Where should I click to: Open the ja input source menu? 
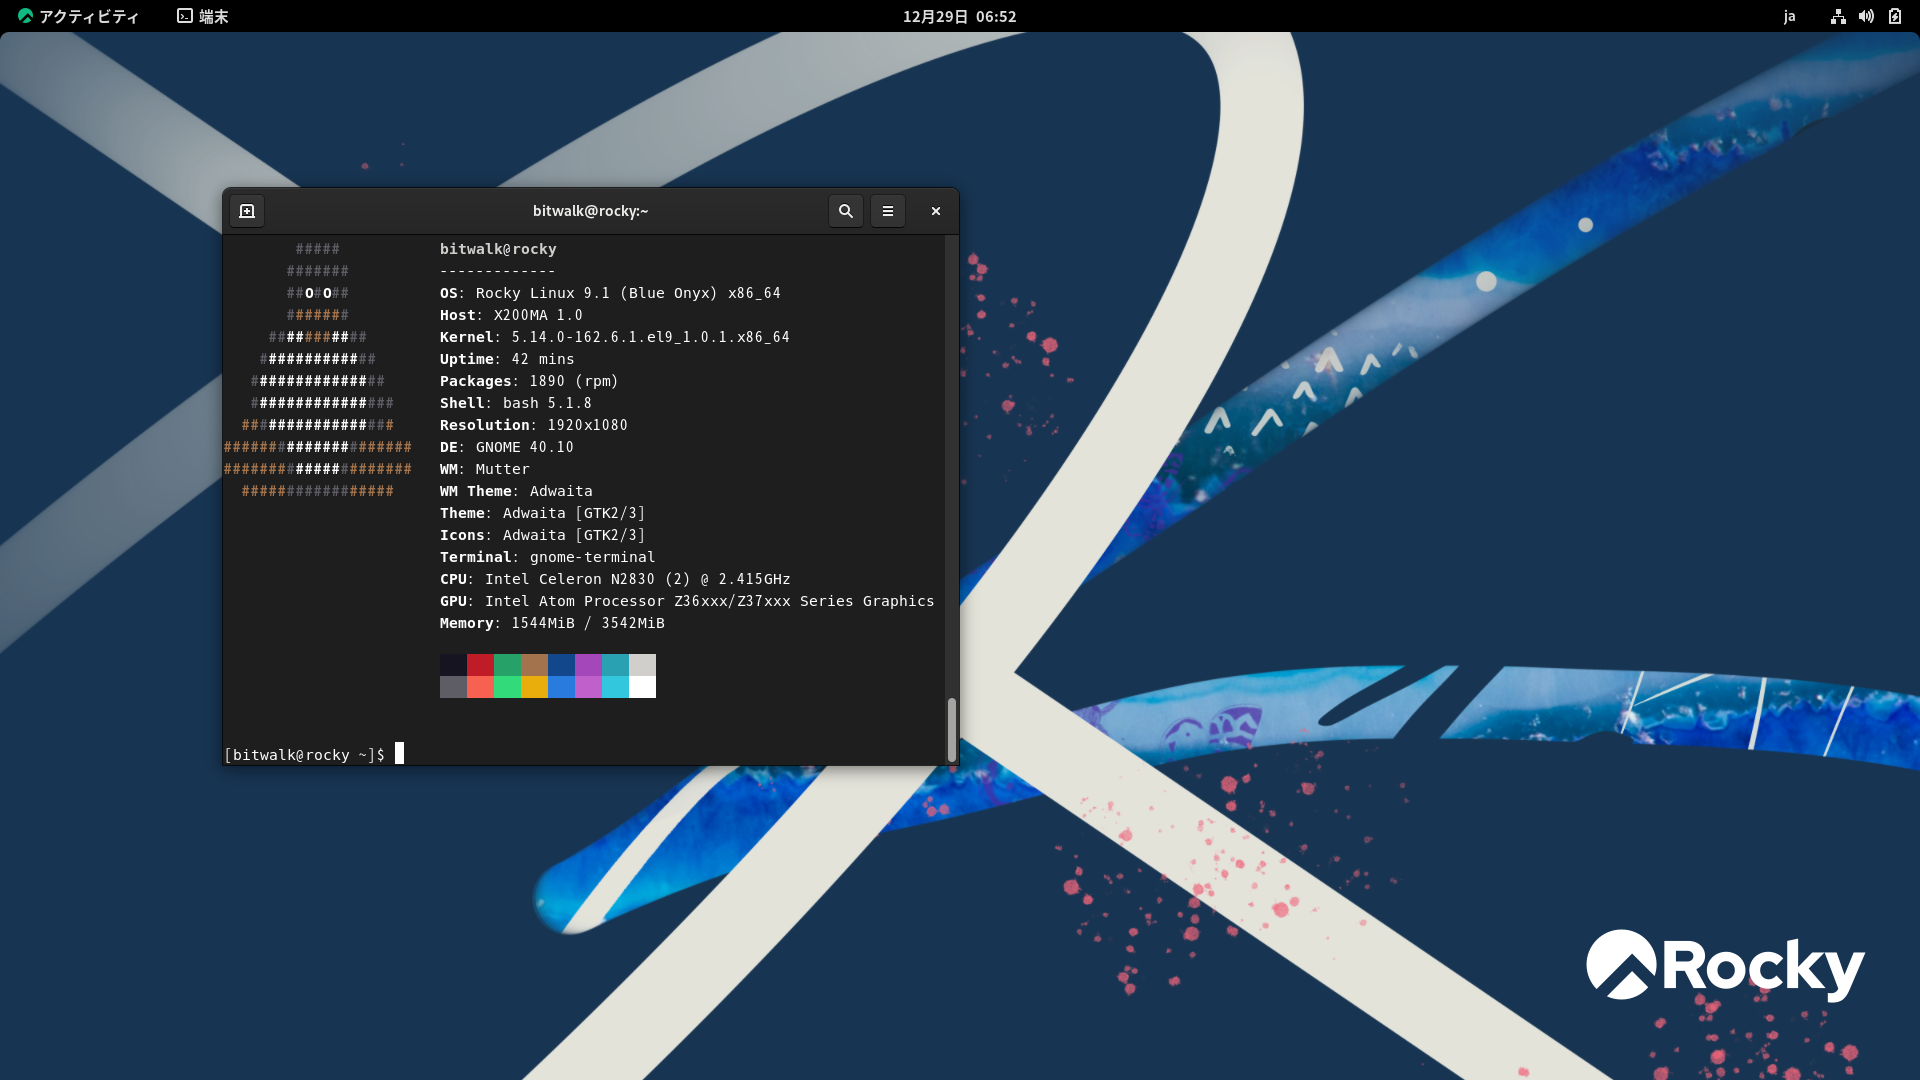[x=1789, y=16]
